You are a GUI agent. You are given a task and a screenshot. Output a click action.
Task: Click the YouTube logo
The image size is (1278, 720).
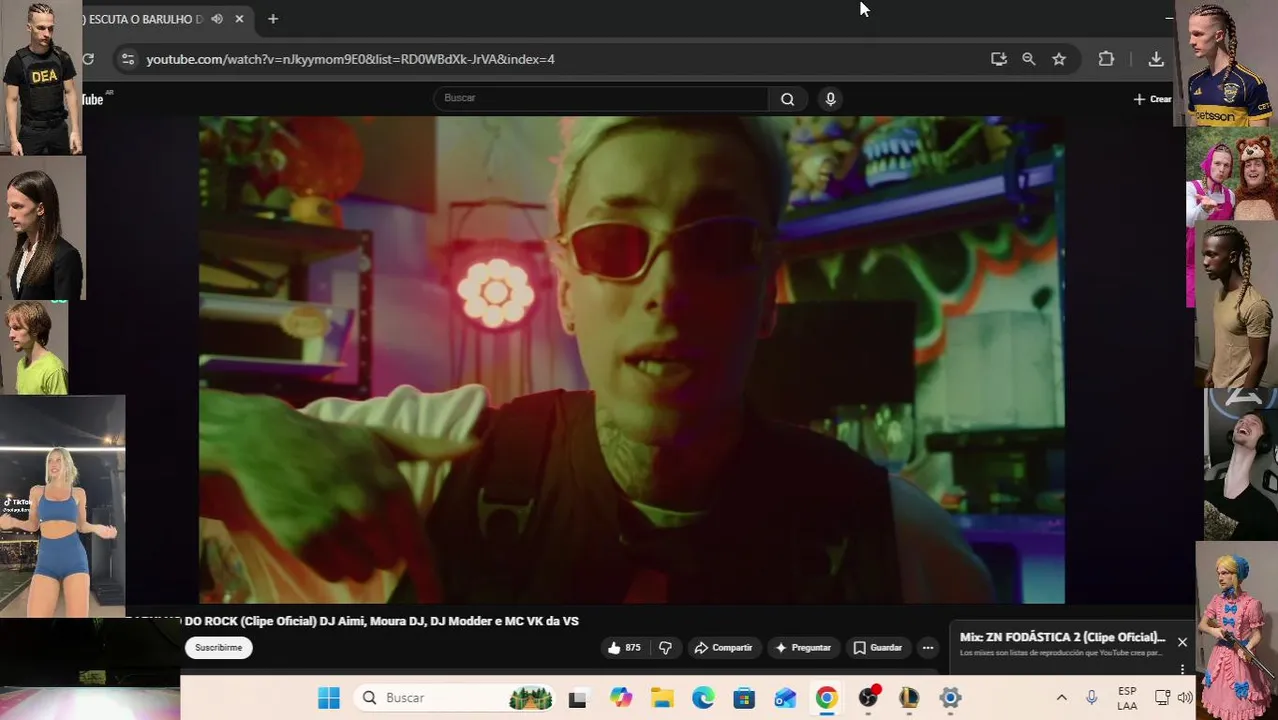pyautogui.click(x=94, y=99)
